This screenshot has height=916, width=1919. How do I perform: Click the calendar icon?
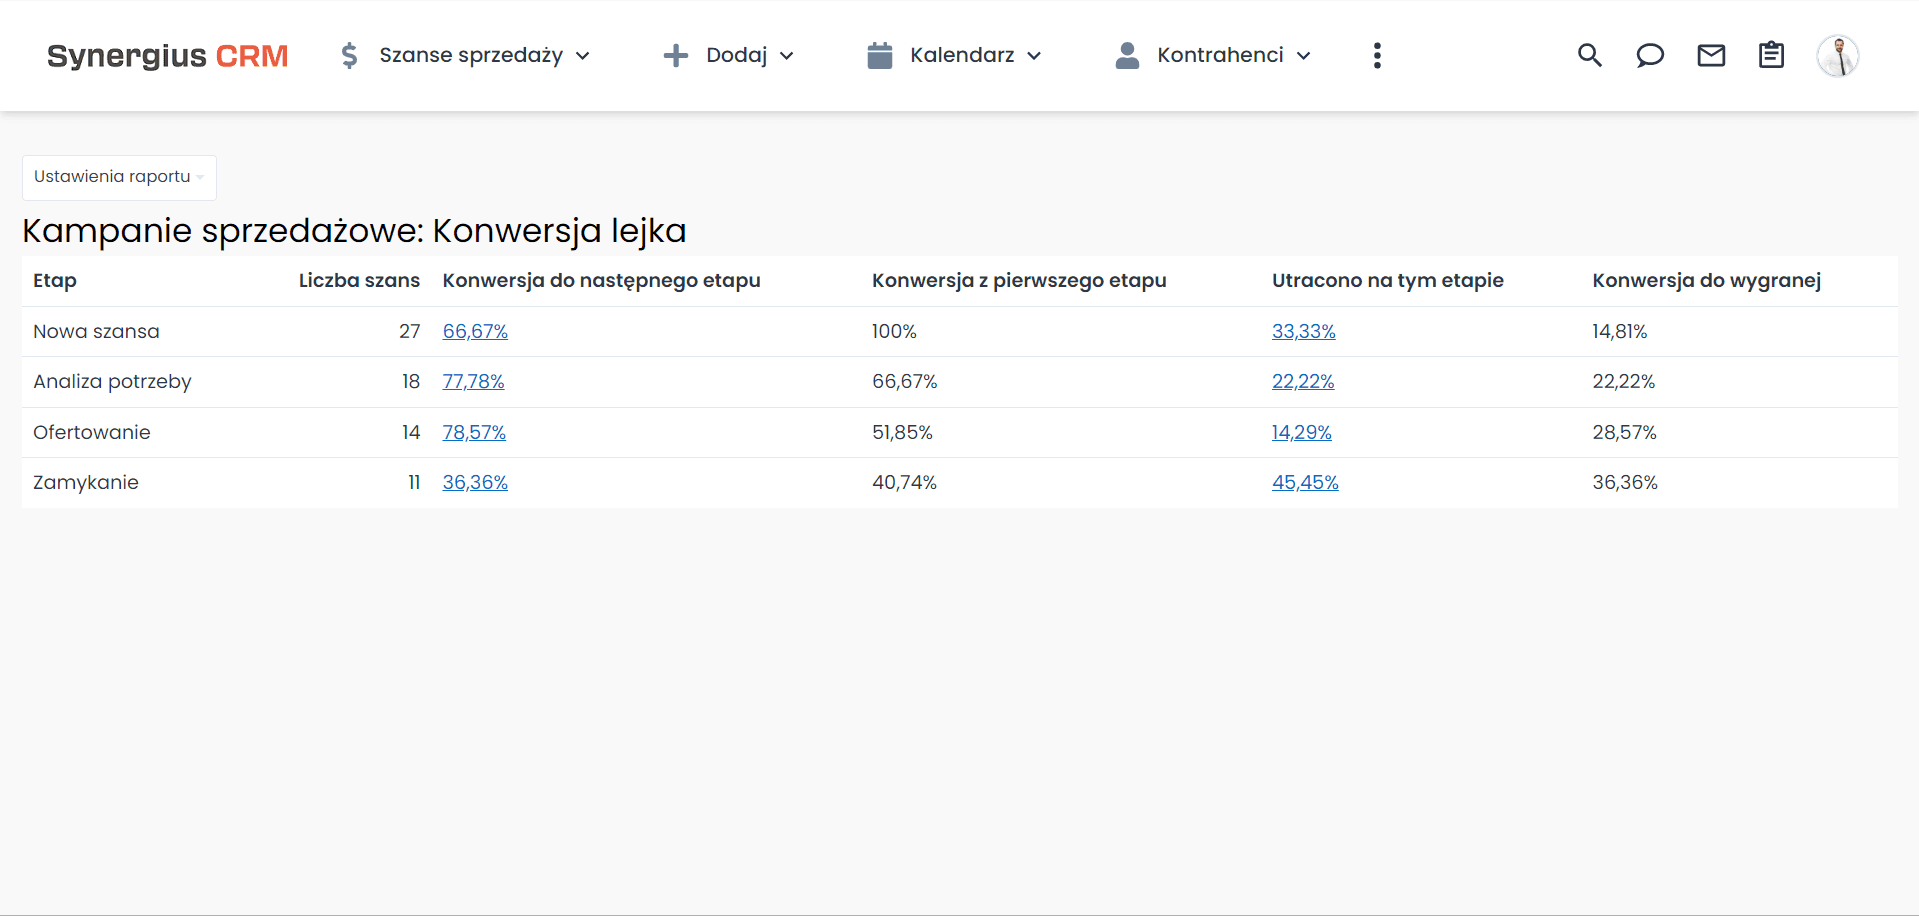coord(879,56)
